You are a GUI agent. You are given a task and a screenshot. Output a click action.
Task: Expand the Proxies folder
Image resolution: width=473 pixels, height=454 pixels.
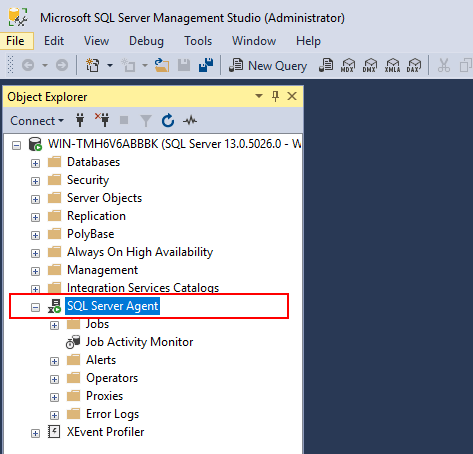[x=54, y=397]
